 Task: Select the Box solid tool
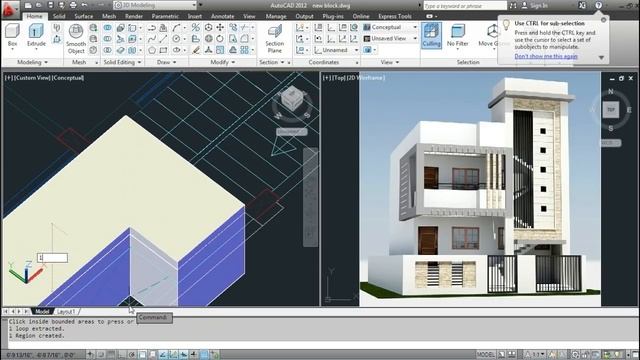(x=12, y=35)
